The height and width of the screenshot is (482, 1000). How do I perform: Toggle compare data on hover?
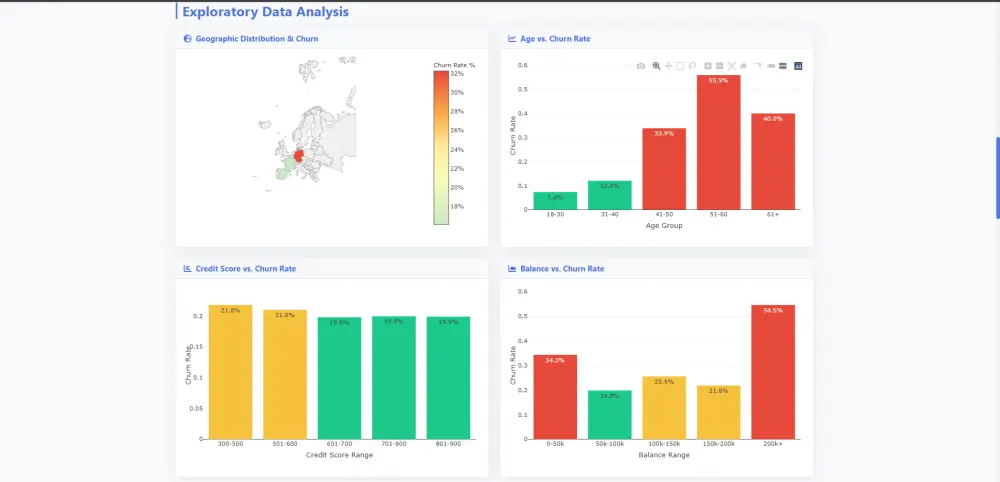[782, 66]
